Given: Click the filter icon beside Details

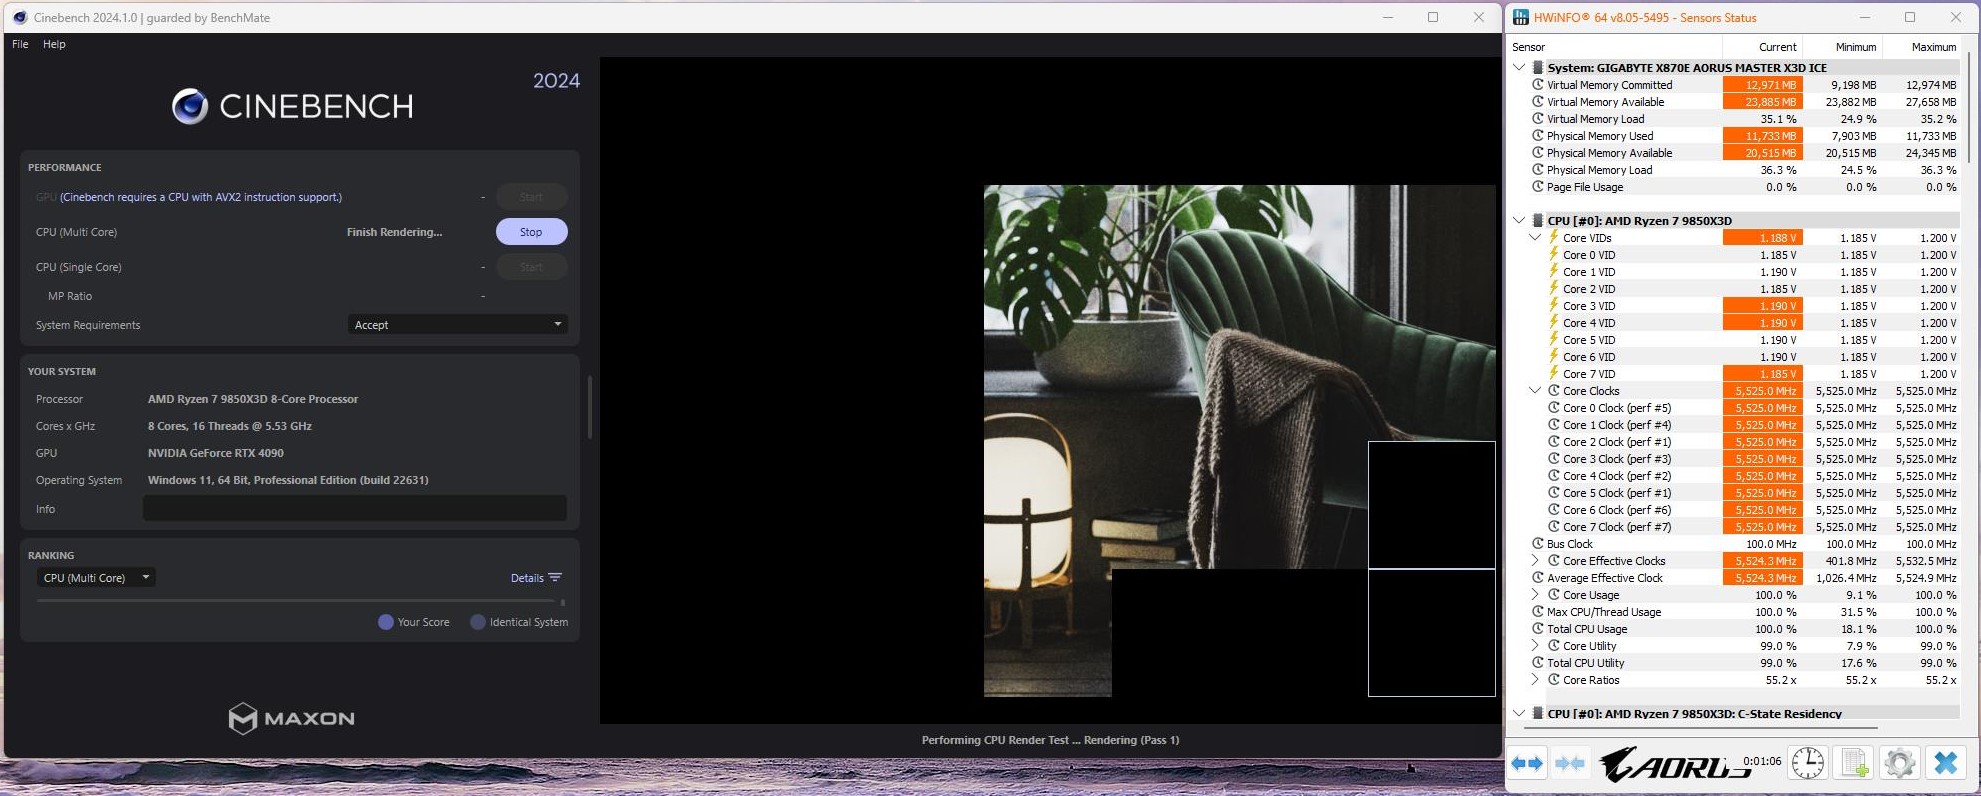Looking at the screenshot, I should (556, 578).
